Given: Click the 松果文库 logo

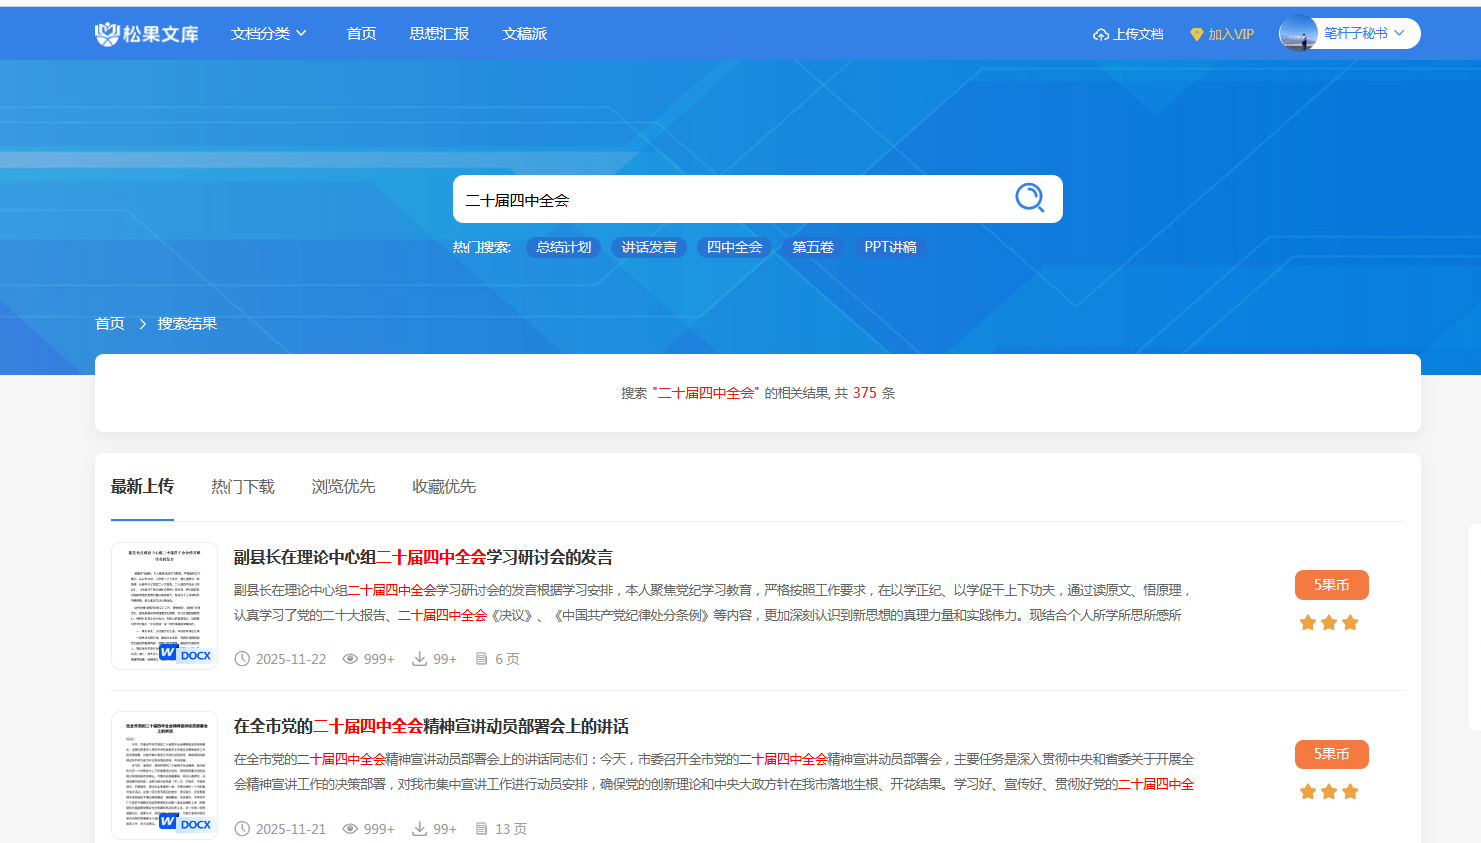Looking at the screenshot, I should (x=146, y=34).
